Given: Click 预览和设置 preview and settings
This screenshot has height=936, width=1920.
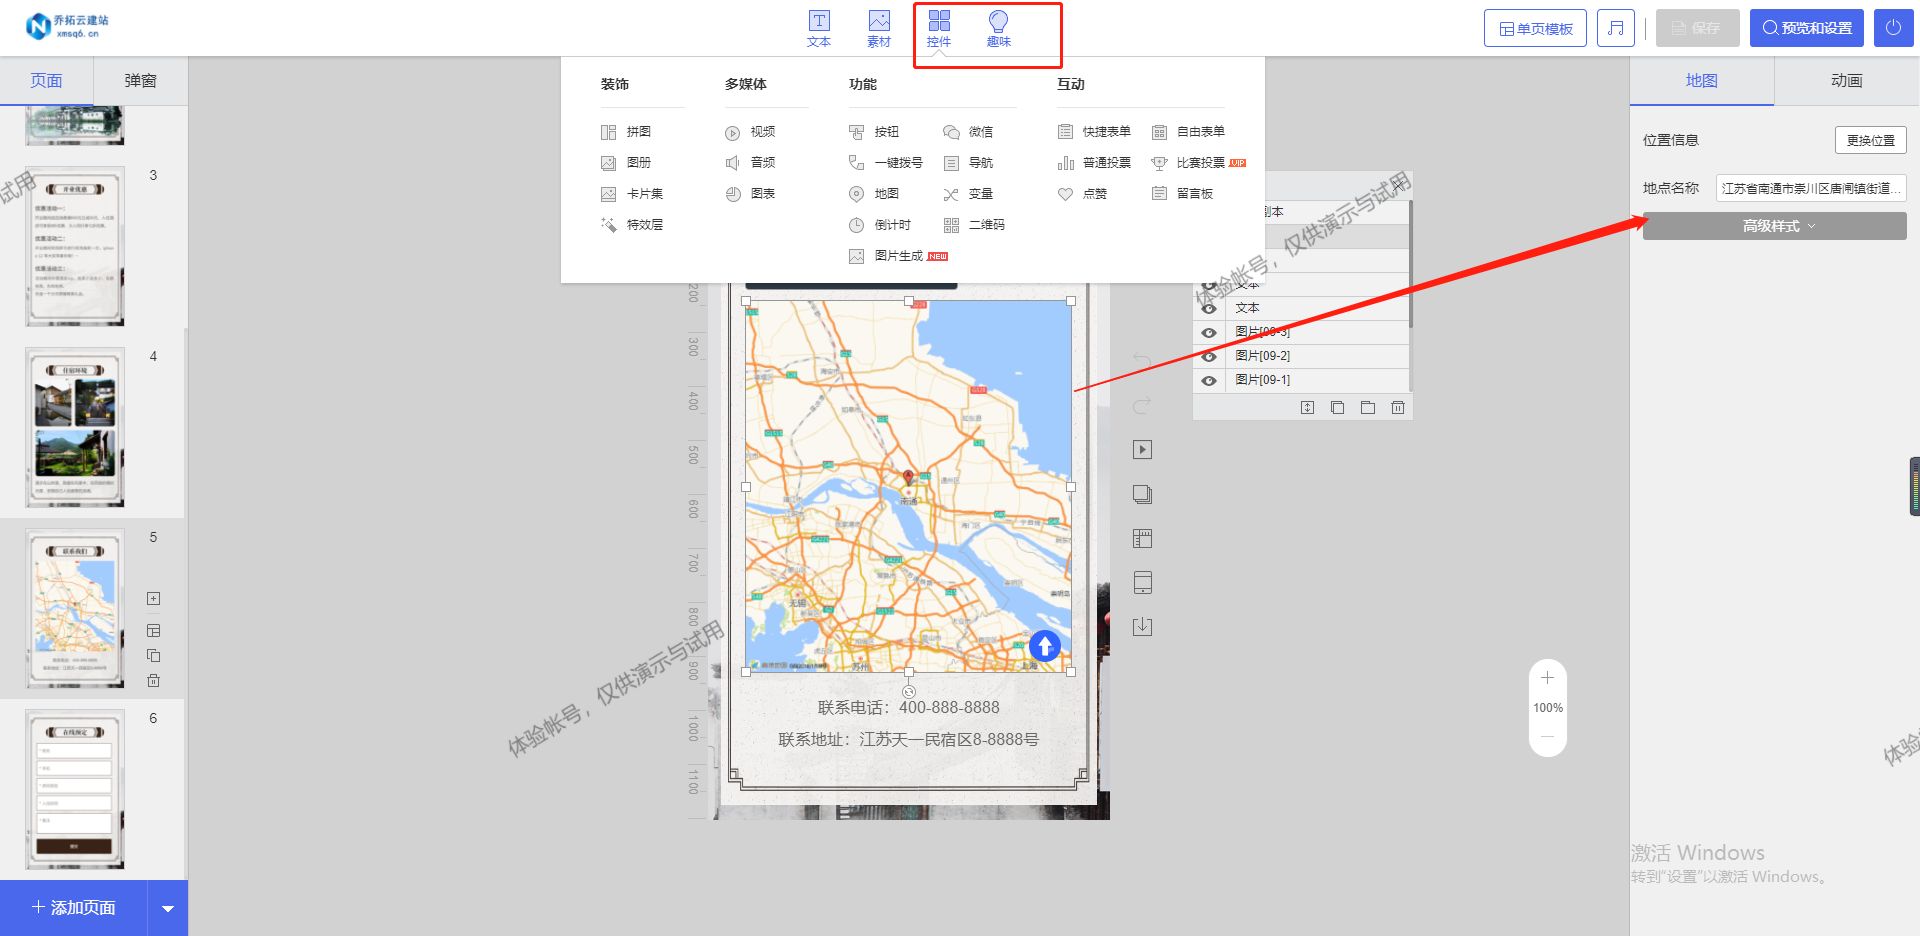Looking at the screenshot, I should 1806,28.
